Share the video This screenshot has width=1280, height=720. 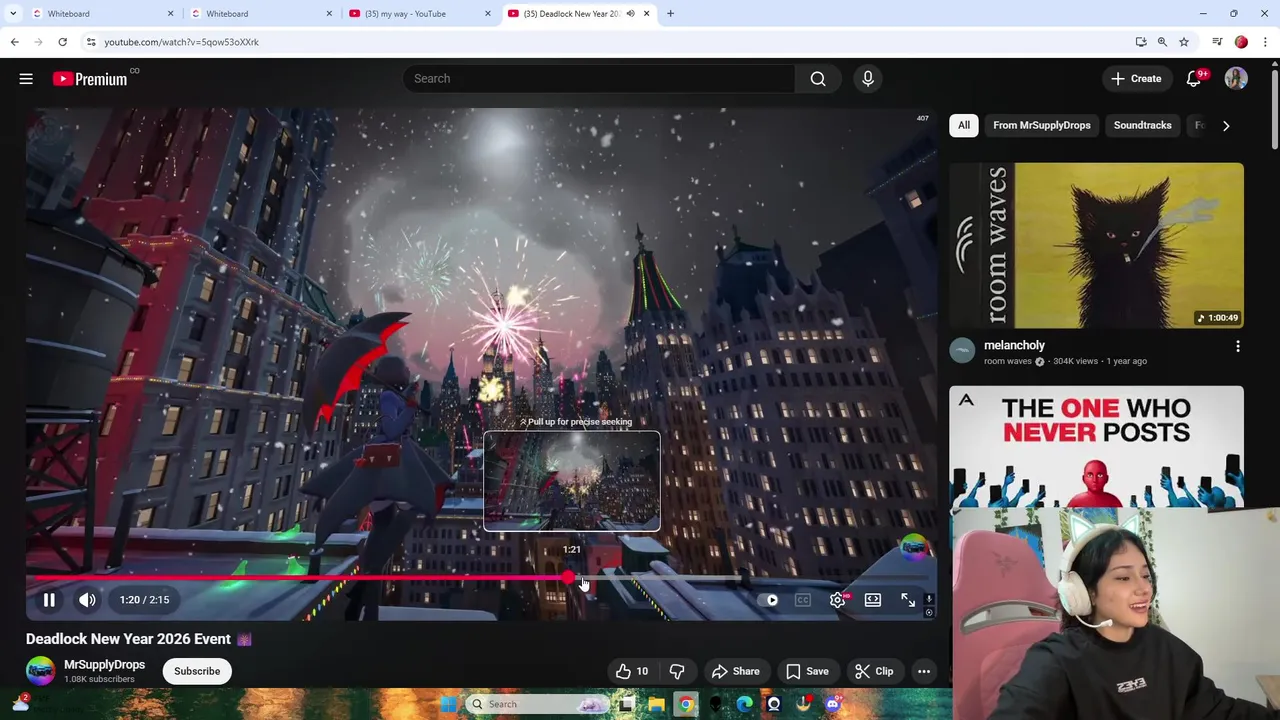pyautogui.click(x=735, y=671)
